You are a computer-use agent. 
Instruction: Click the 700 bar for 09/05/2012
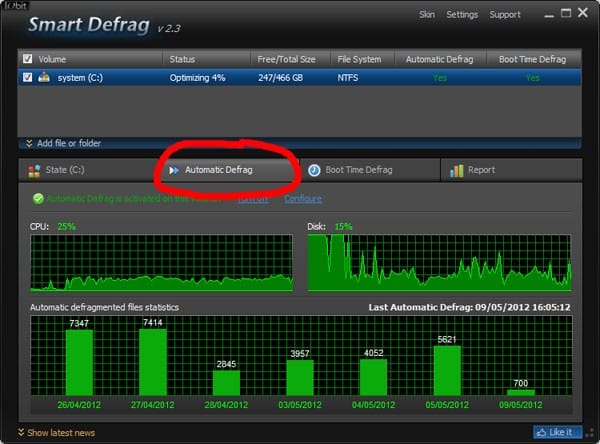(x=521, y=393)
